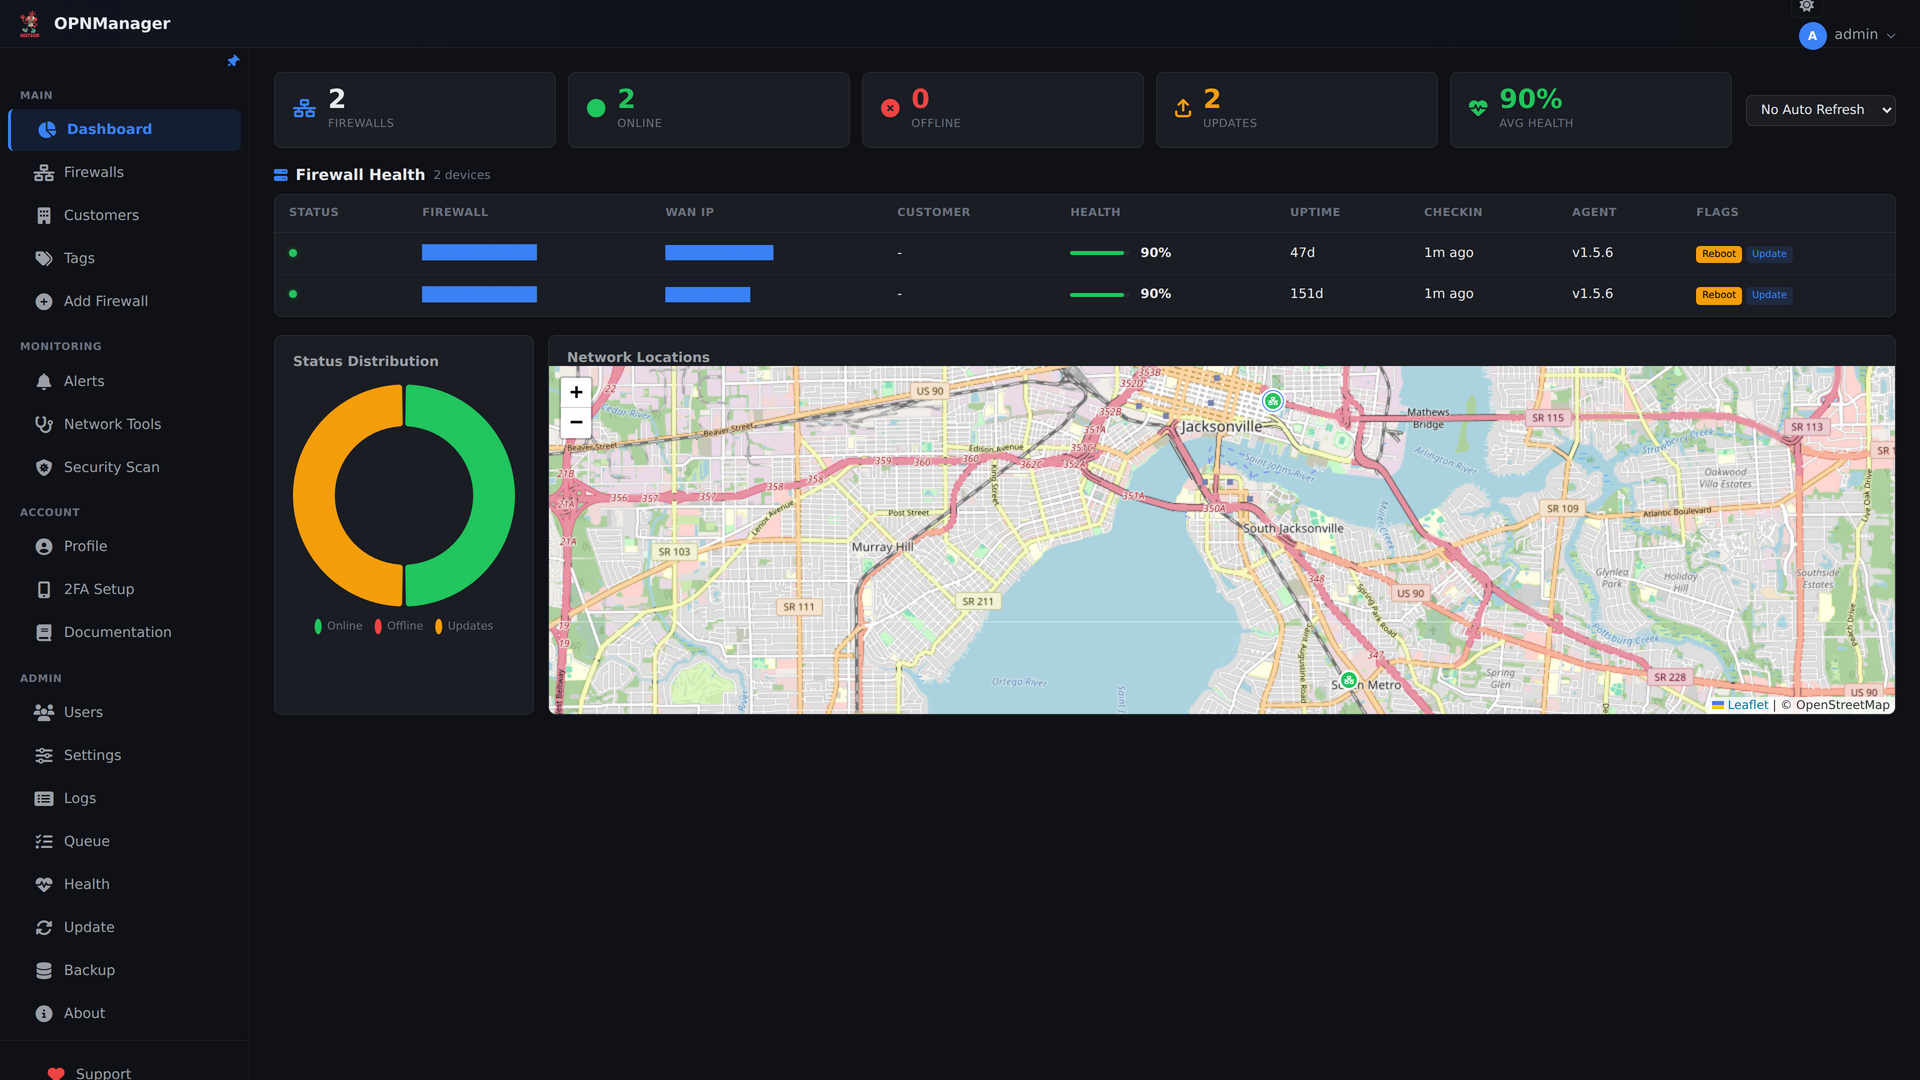Image resolution: width=1920 pixels, height=1080 pixels.
Task: Click the Firewalls network icon in sidebar
Action: (44, 173)
